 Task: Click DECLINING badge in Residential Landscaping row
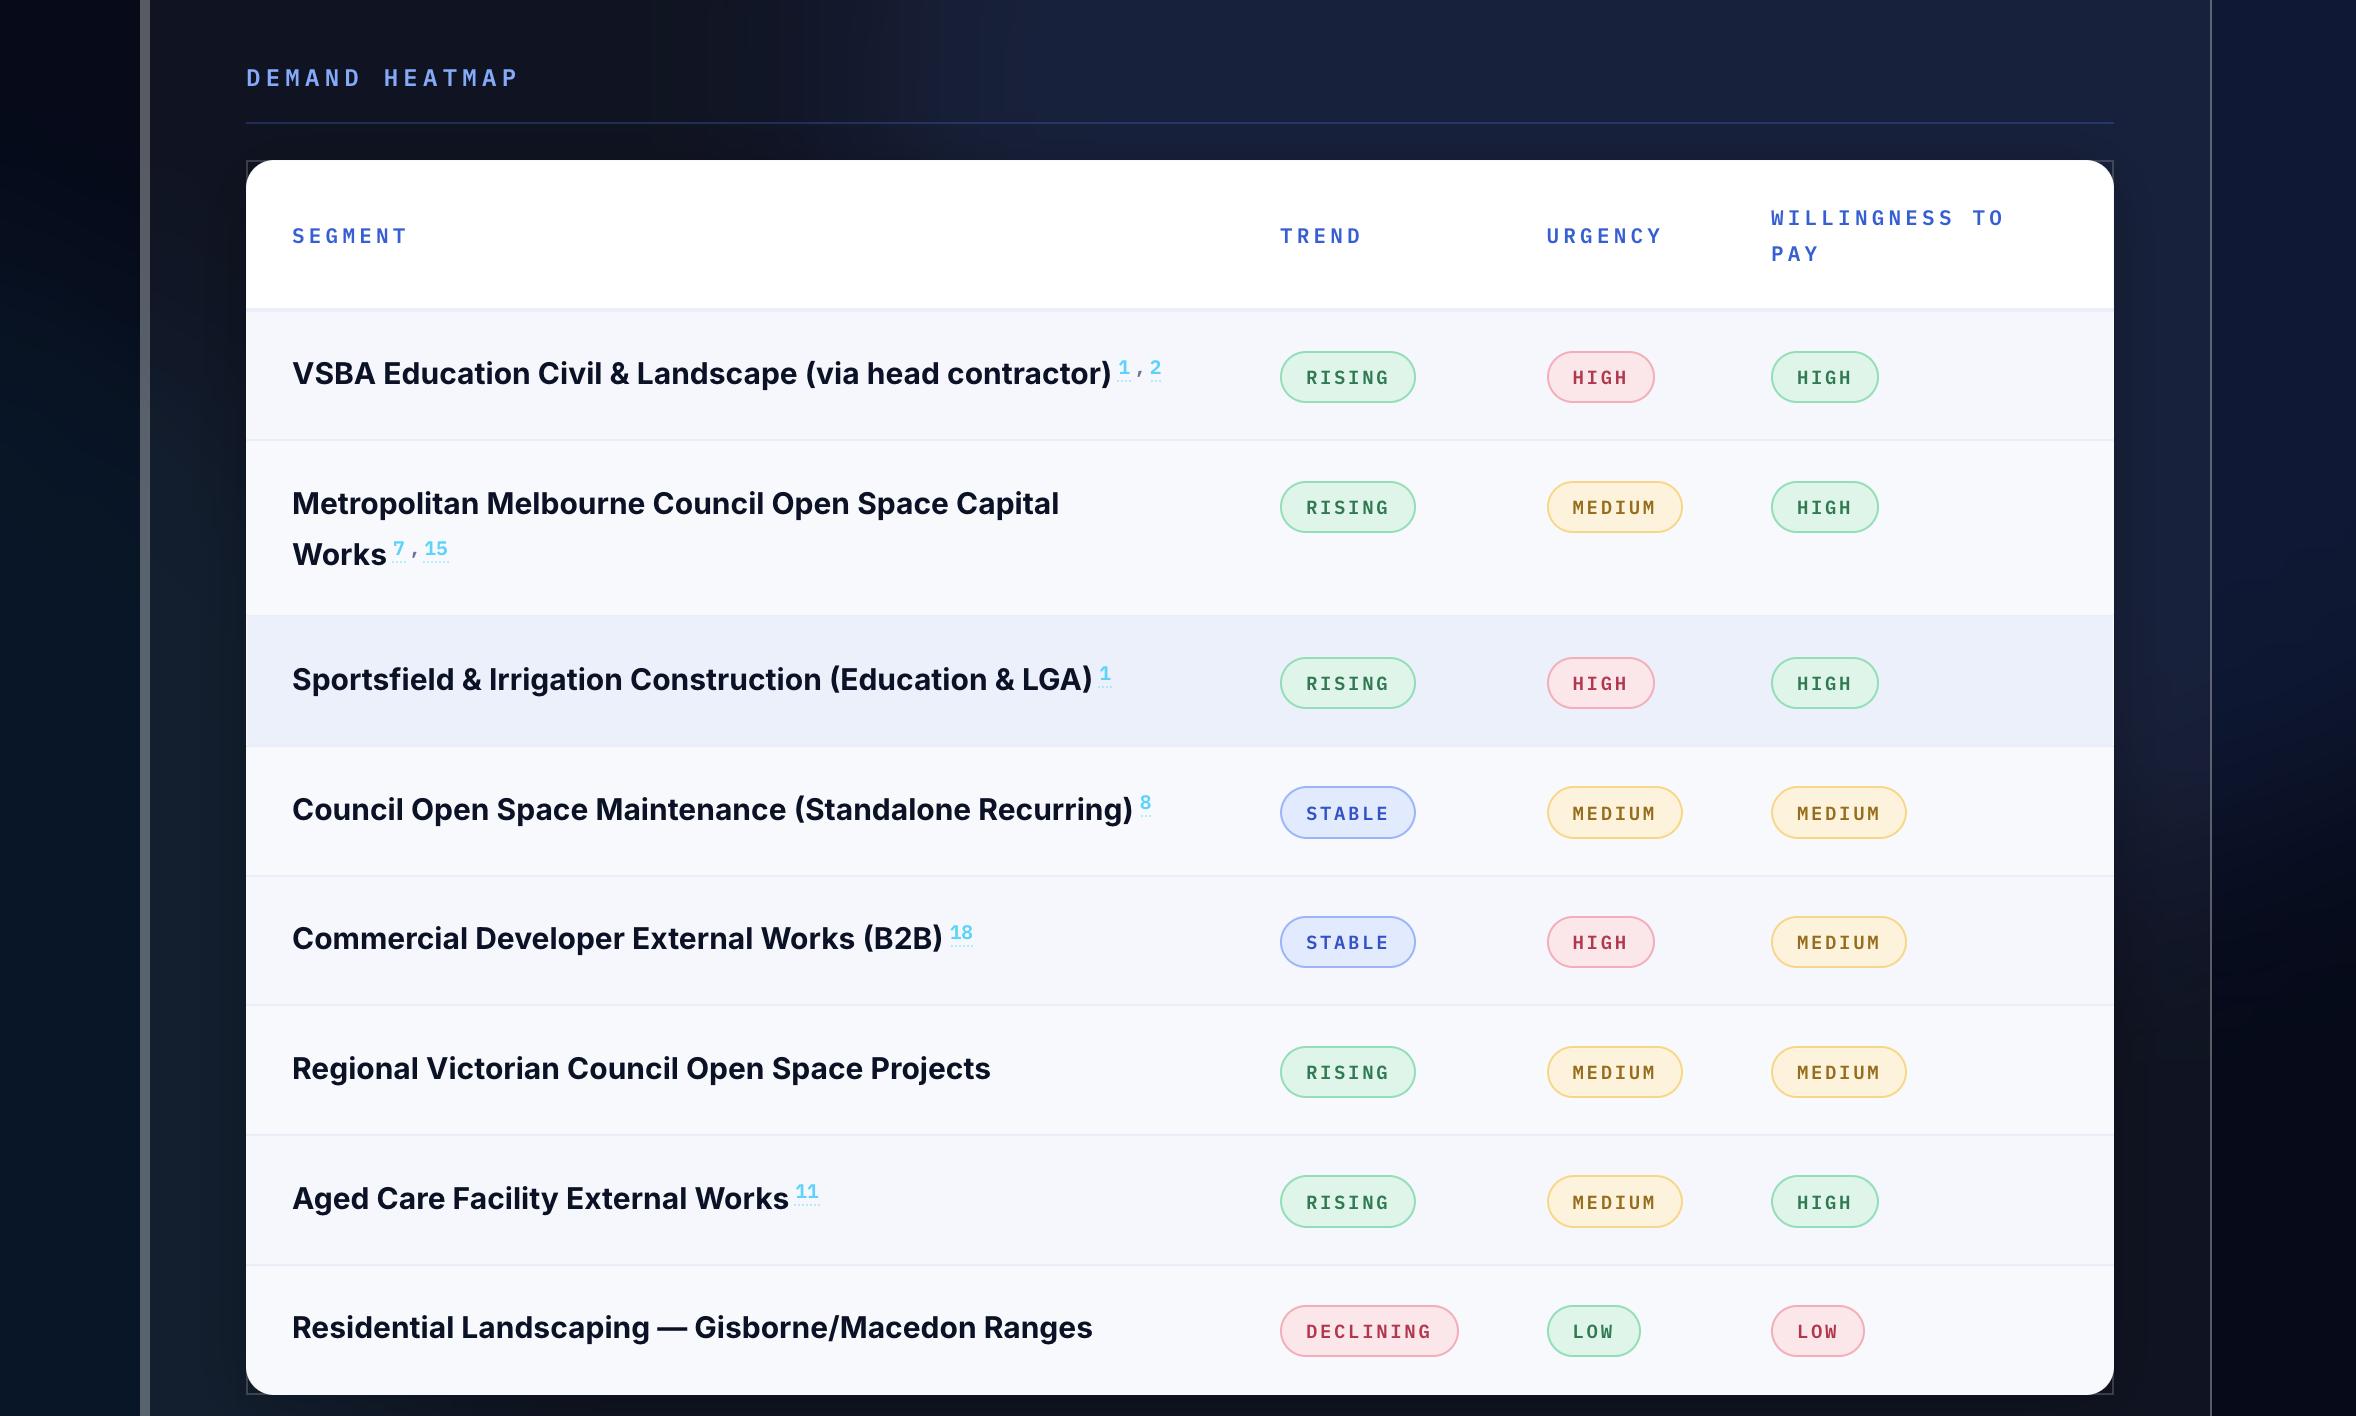[x=1369, y=1331]
